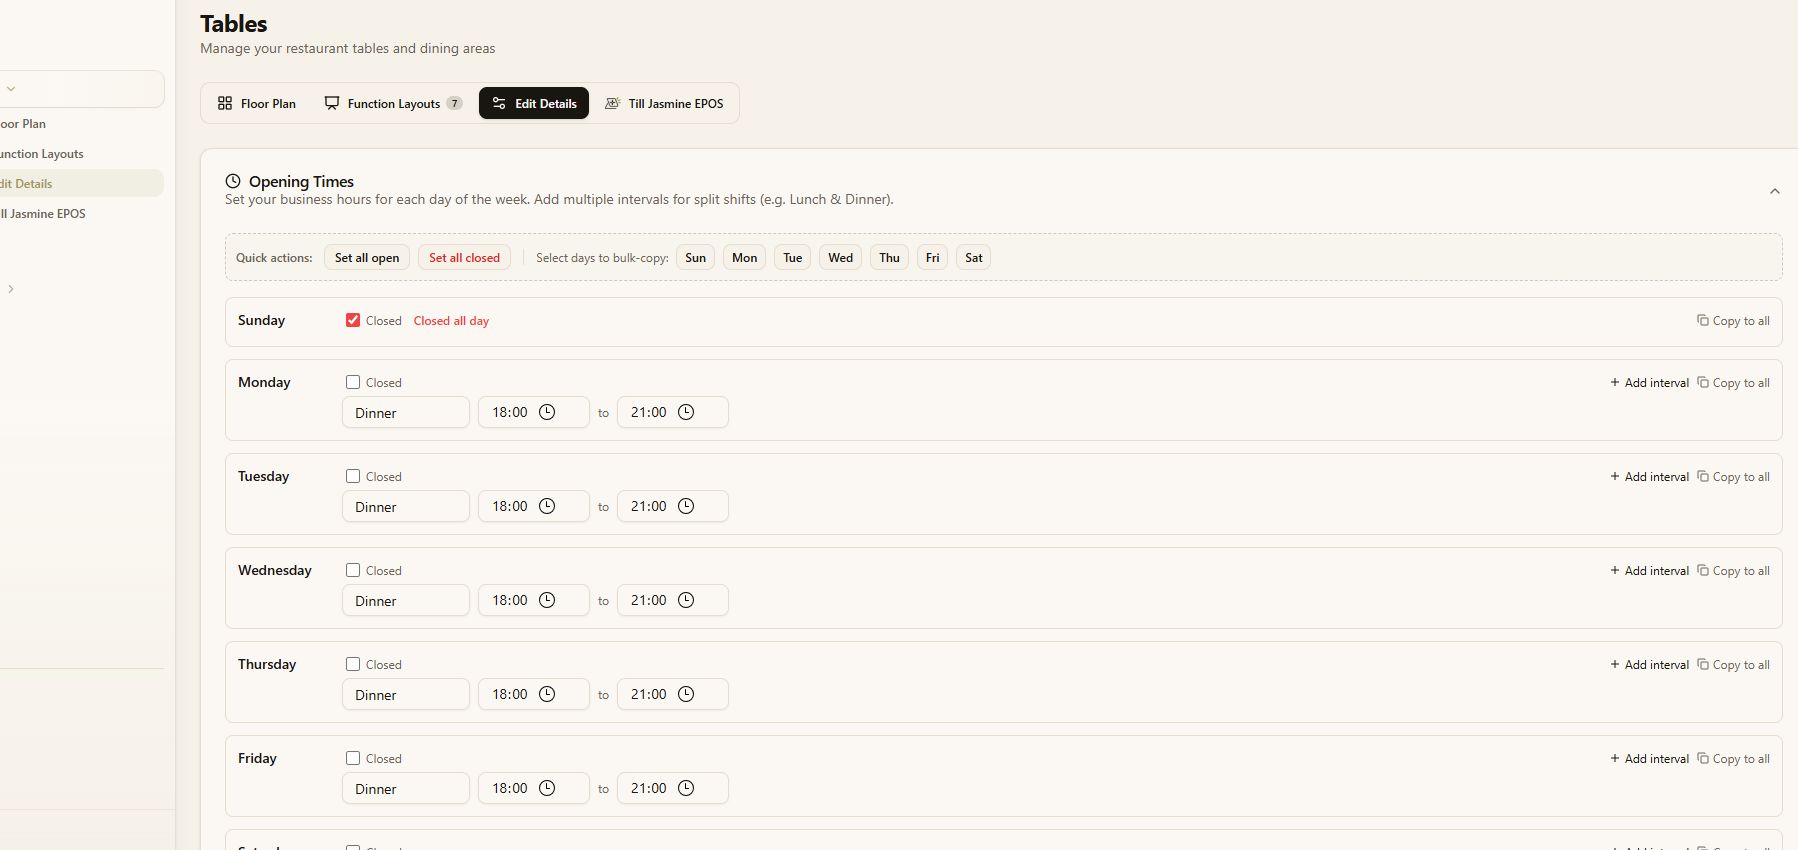This screenshot has width=1798, height=850.
Task: Mark Thursday as Closed
Action: pyautogui.click(x=353, y=664)
